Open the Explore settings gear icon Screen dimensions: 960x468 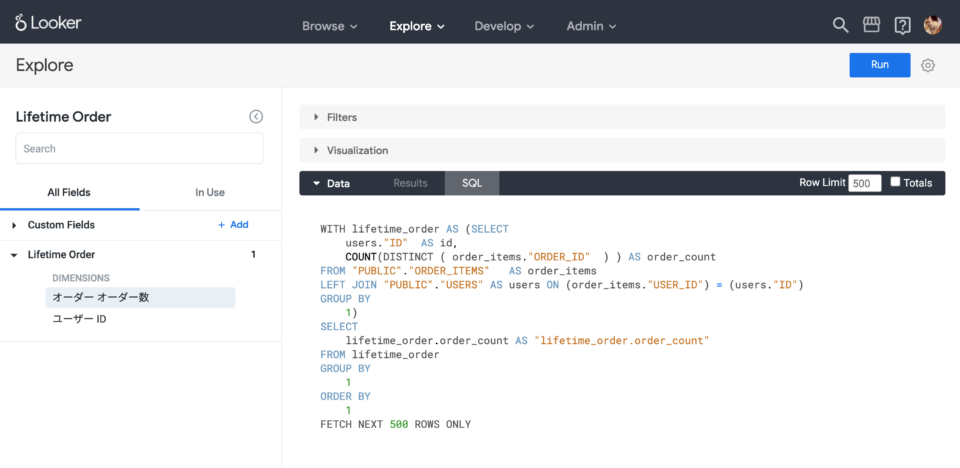(928, 65)
